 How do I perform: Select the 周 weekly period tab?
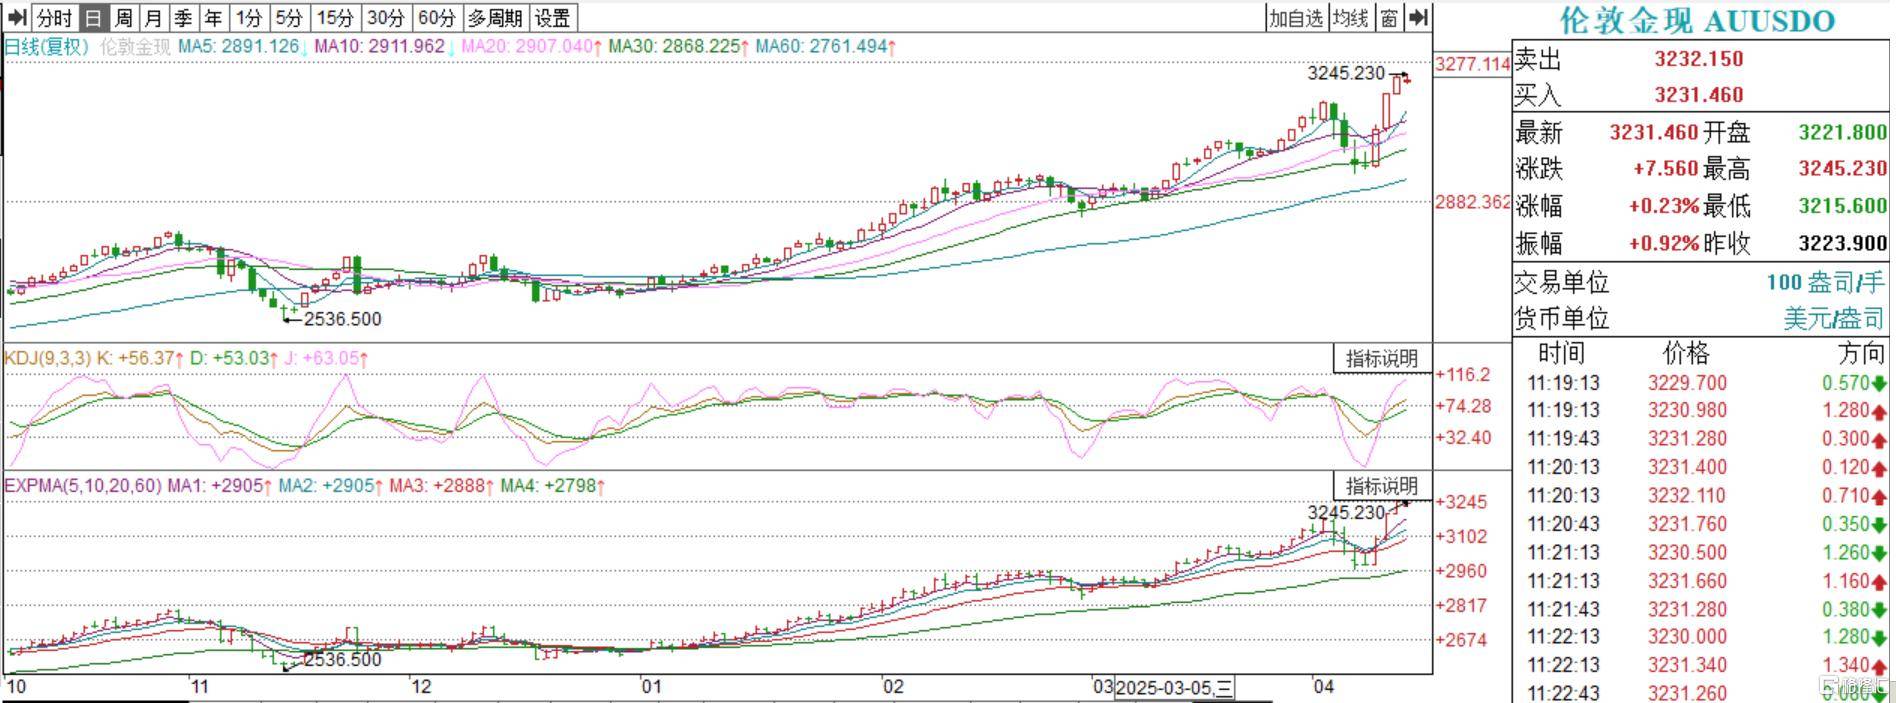(123, 18)
